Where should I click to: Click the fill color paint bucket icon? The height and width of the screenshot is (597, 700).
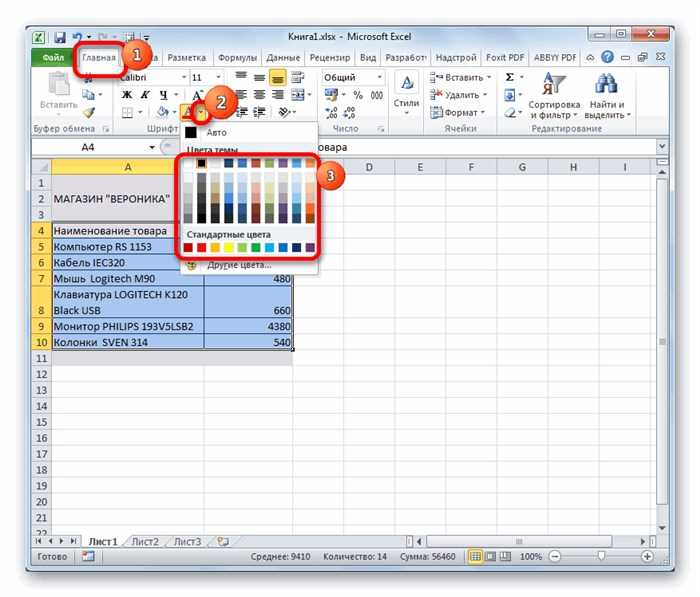click(163, 112)
